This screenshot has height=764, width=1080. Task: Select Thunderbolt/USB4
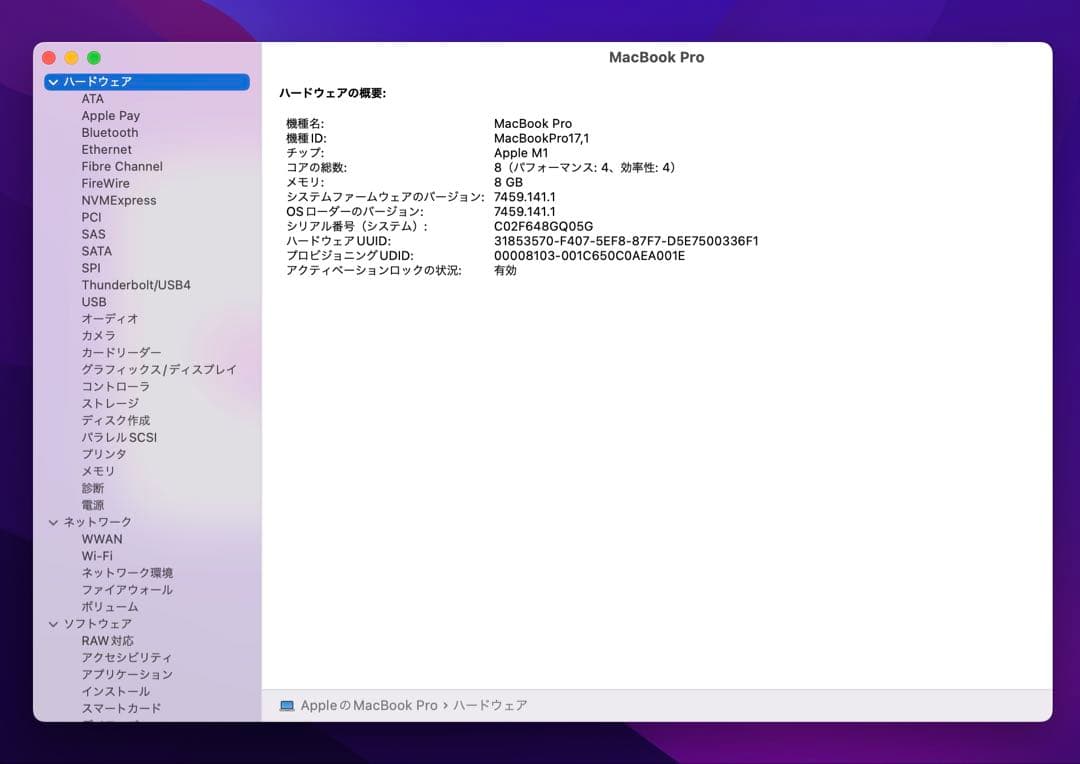click(x=135, y=284)
